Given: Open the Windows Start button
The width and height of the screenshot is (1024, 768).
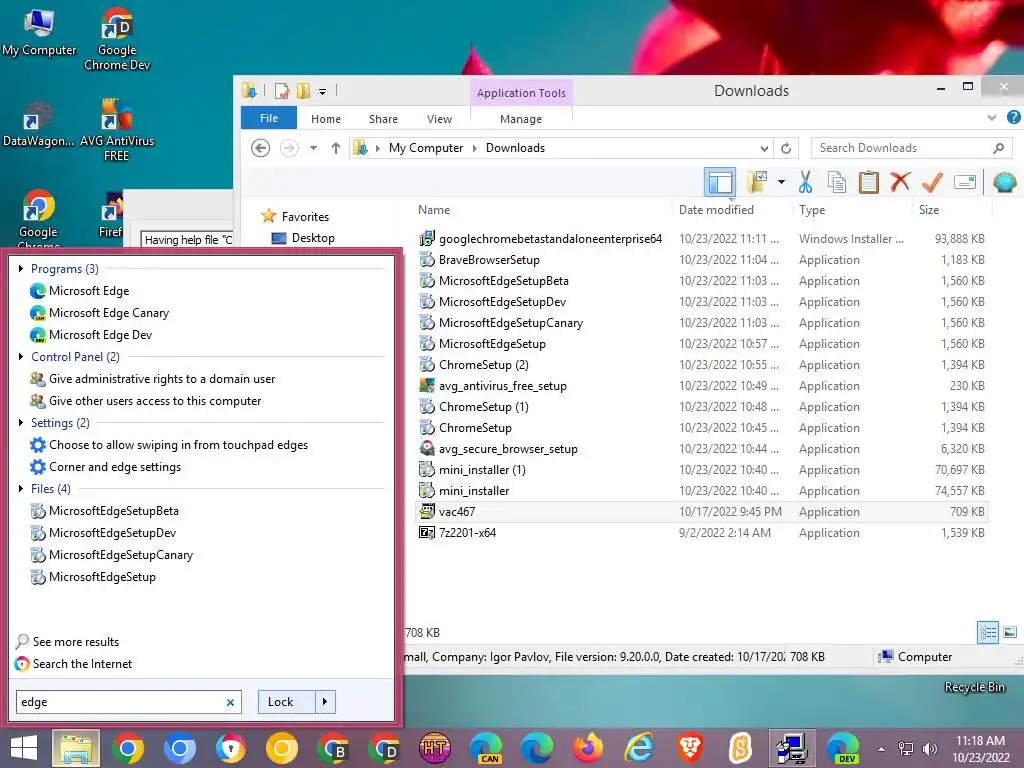Looking at the screenshot, I should click(x=24, y=748).
